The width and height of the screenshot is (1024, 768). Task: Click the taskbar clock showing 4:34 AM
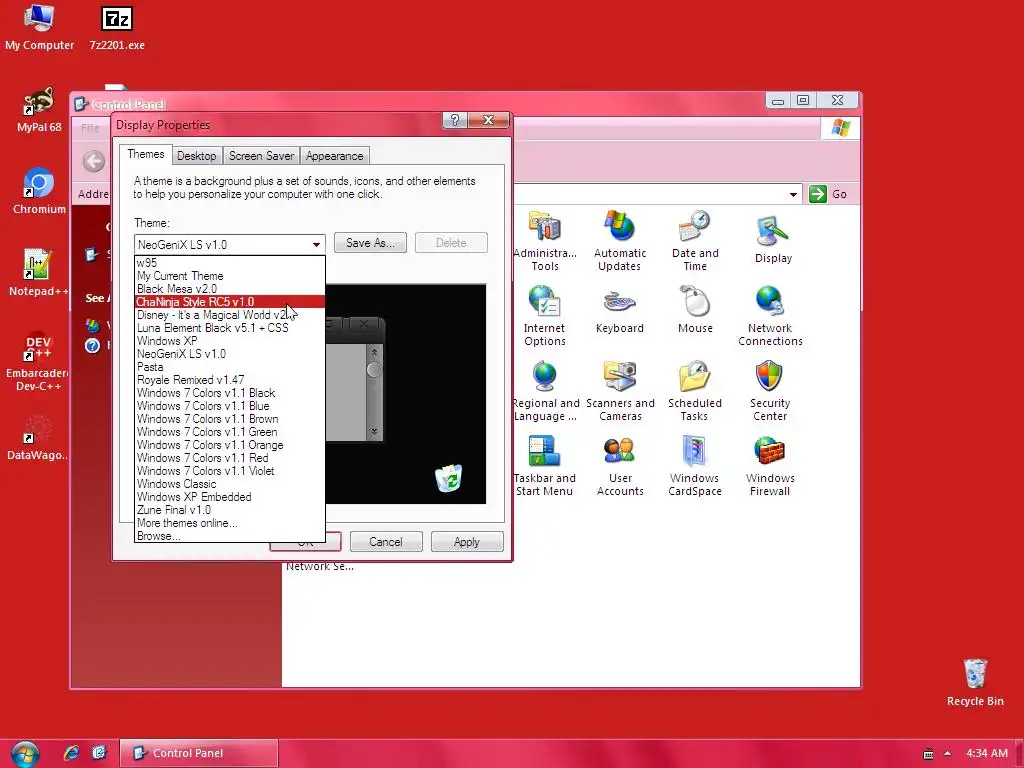[x=987, y=753]
